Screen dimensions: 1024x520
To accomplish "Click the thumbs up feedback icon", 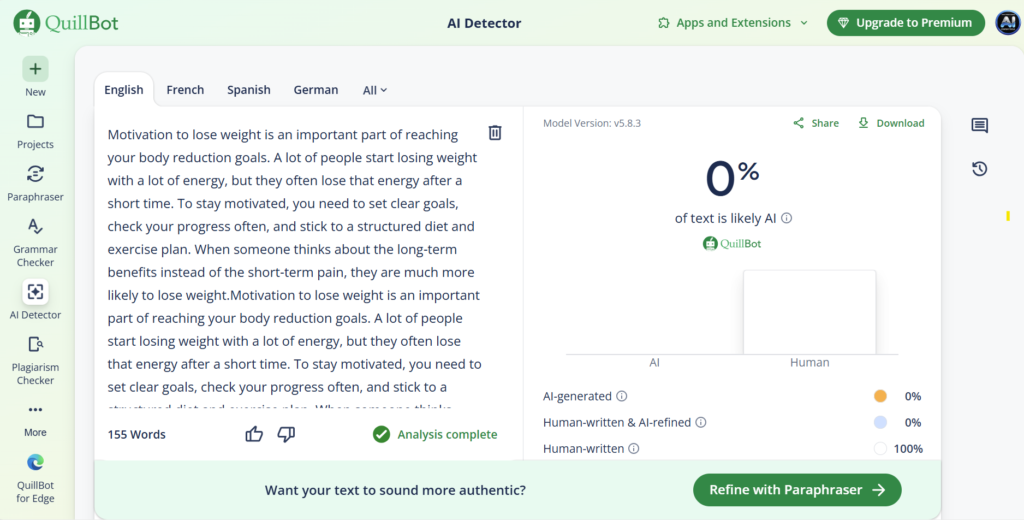I will click(254, 434).
